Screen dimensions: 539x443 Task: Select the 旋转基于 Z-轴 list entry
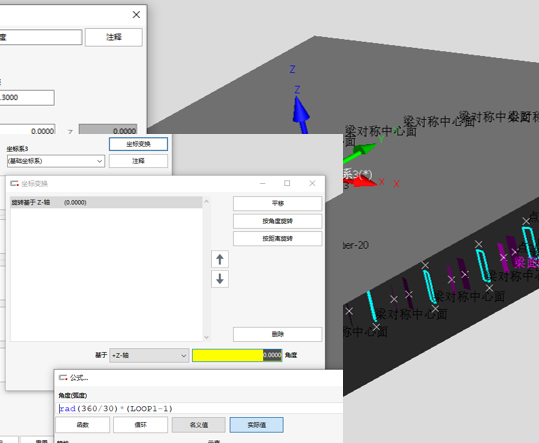106,202
